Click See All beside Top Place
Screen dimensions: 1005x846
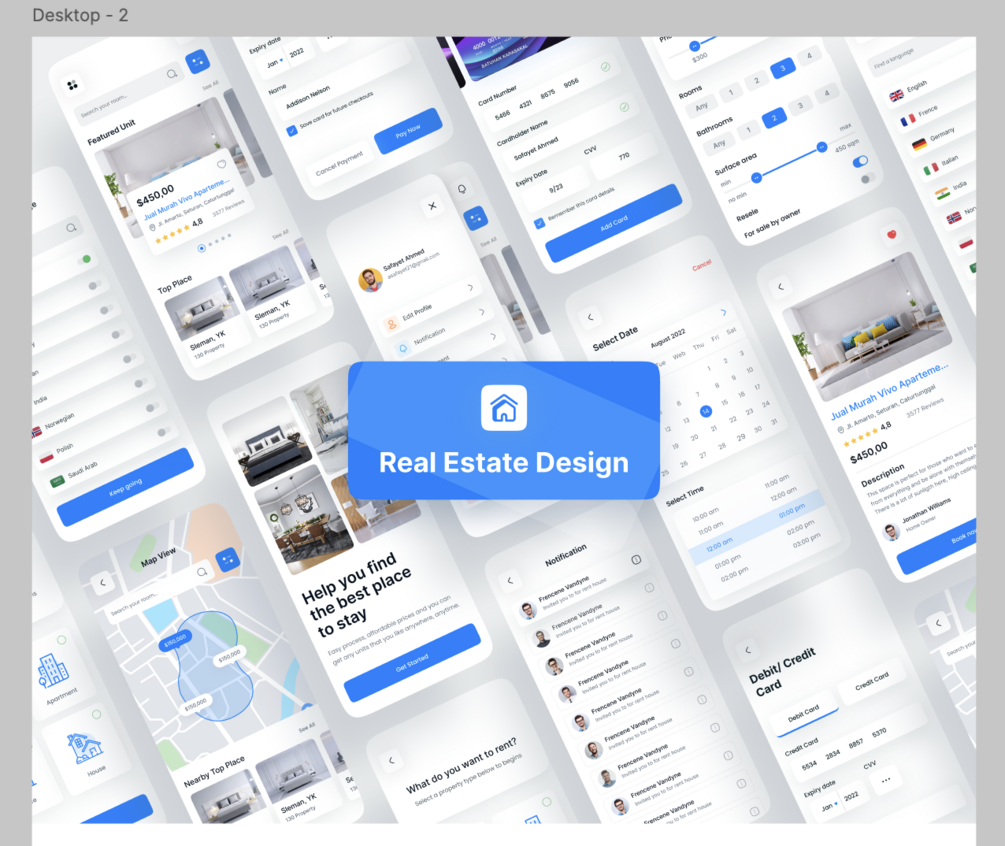(280, 235)
